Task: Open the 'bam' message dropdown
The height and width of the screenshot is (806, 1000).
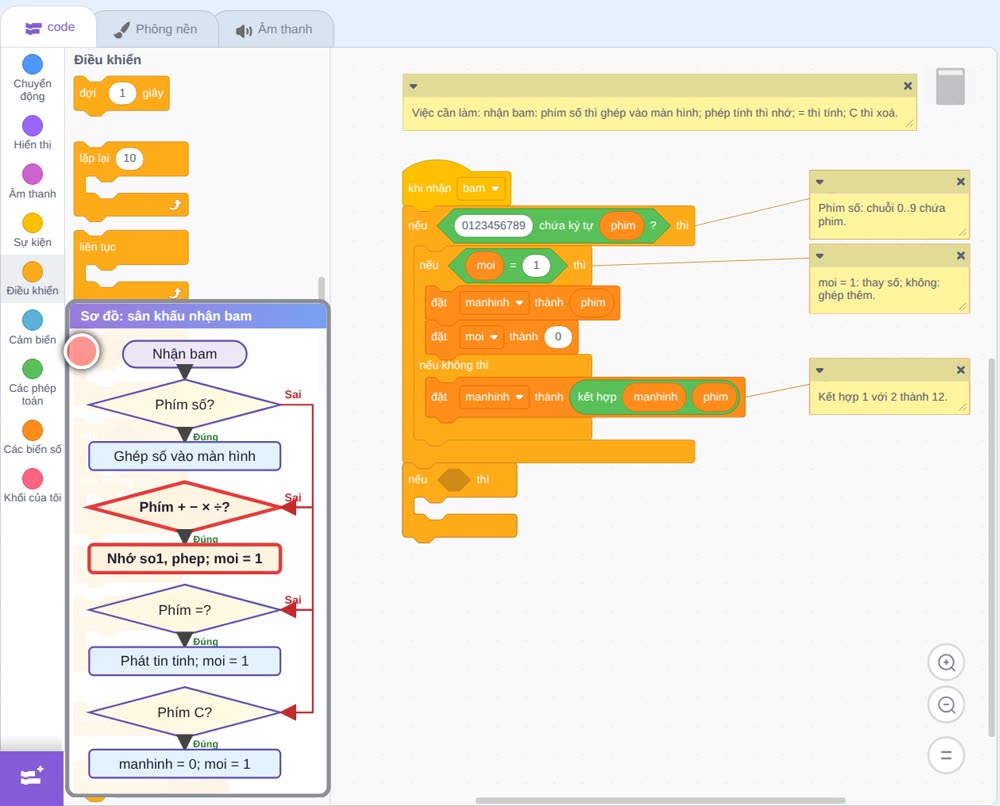Action: [482, 188]
